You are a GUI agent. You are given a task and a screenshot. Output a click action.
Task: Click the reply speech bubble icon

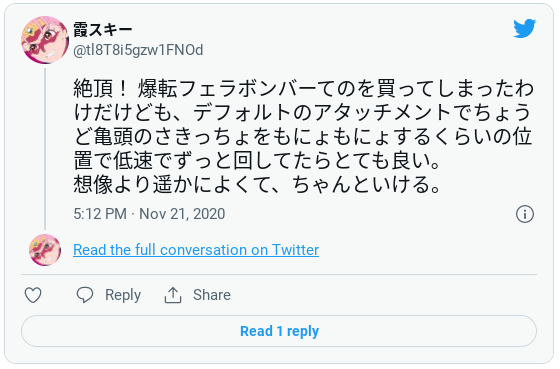pos(85,295)
